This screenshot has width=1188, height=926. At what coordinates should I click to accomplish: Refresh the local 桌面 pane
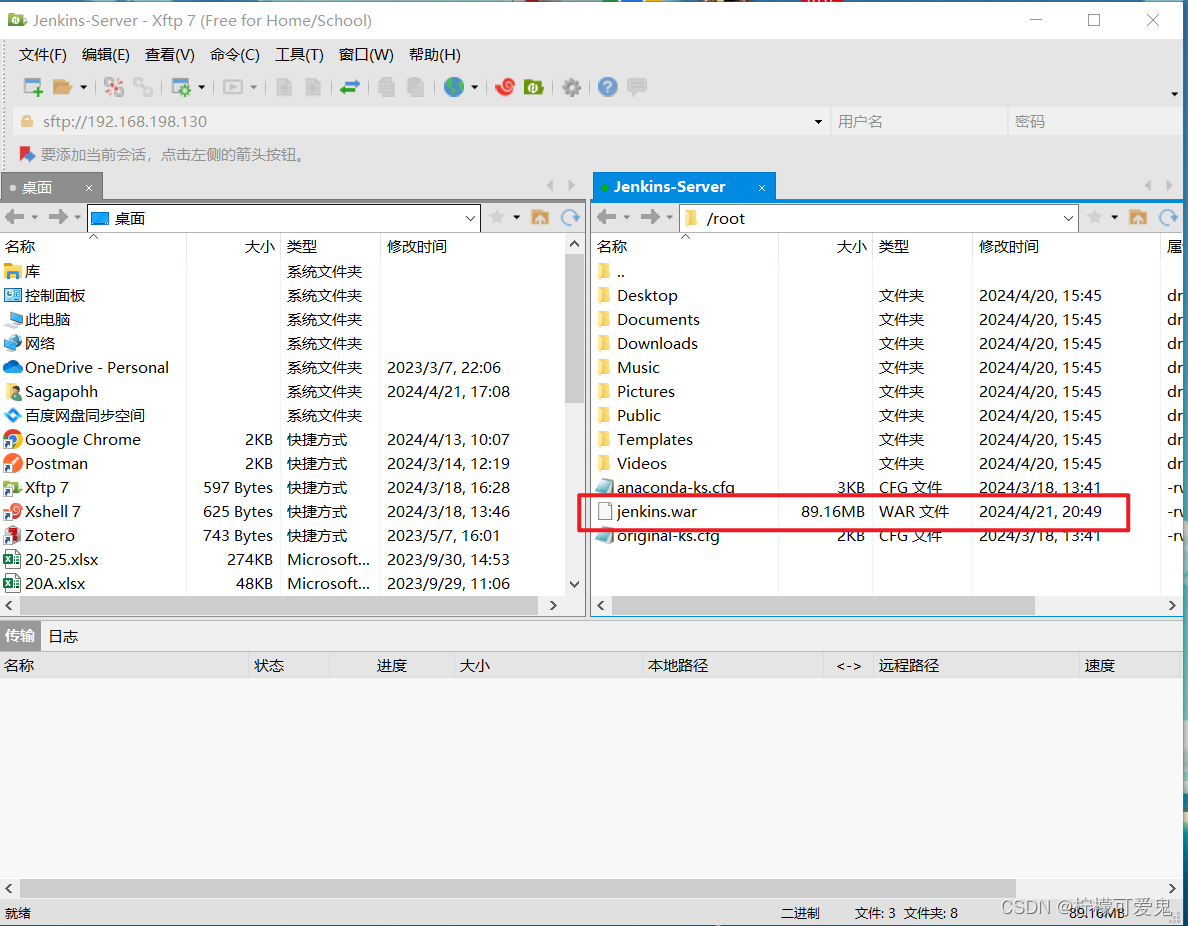coord(570,217)
